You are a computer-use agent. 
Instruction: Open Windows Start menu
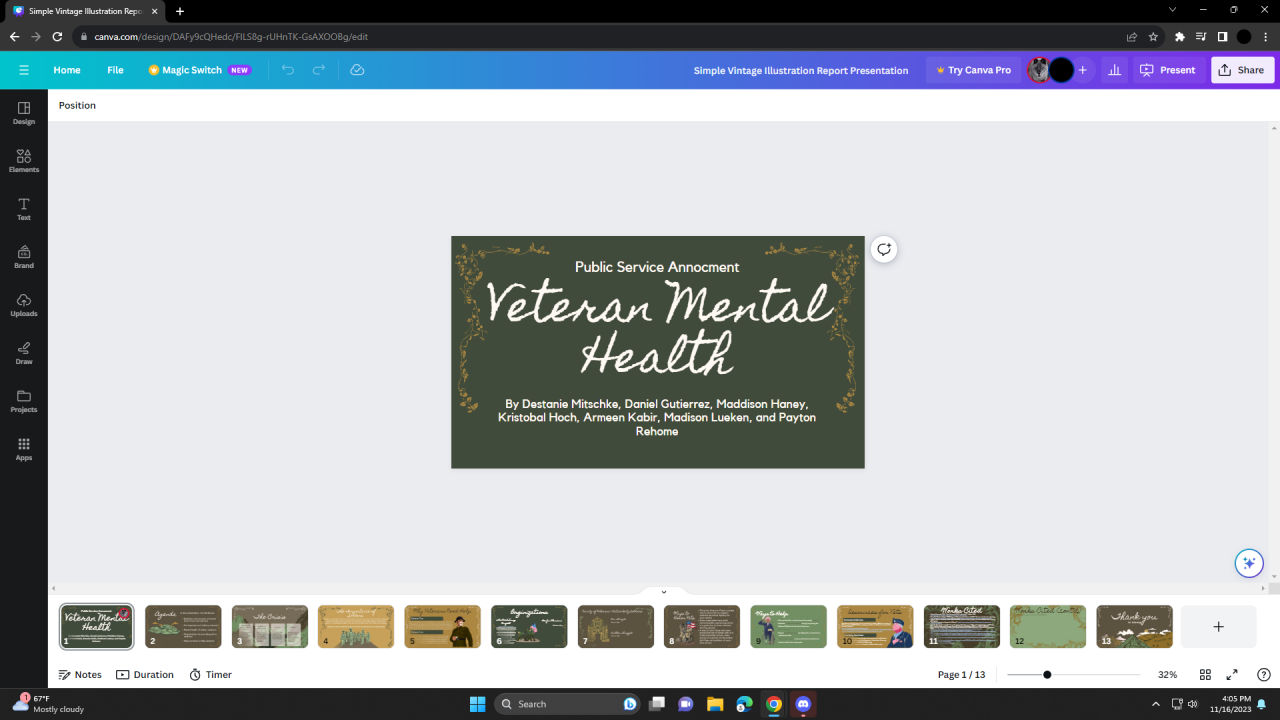[477, 704]
